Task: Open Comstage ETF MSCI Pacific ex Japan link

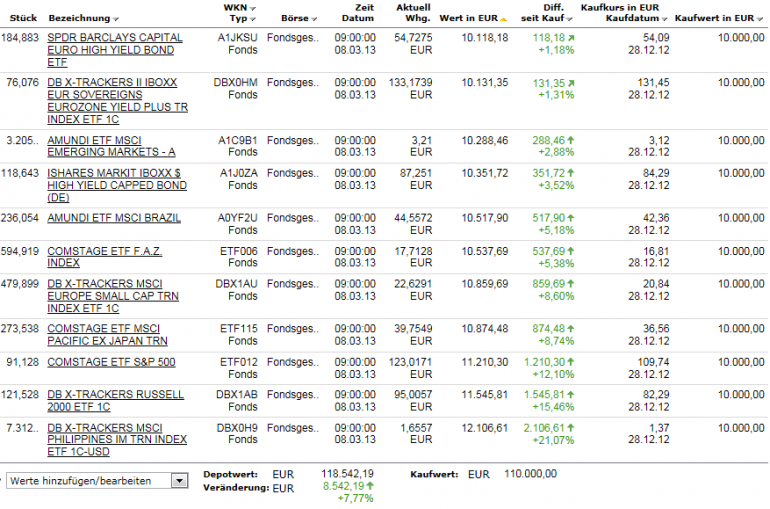Action: [108, 335]
